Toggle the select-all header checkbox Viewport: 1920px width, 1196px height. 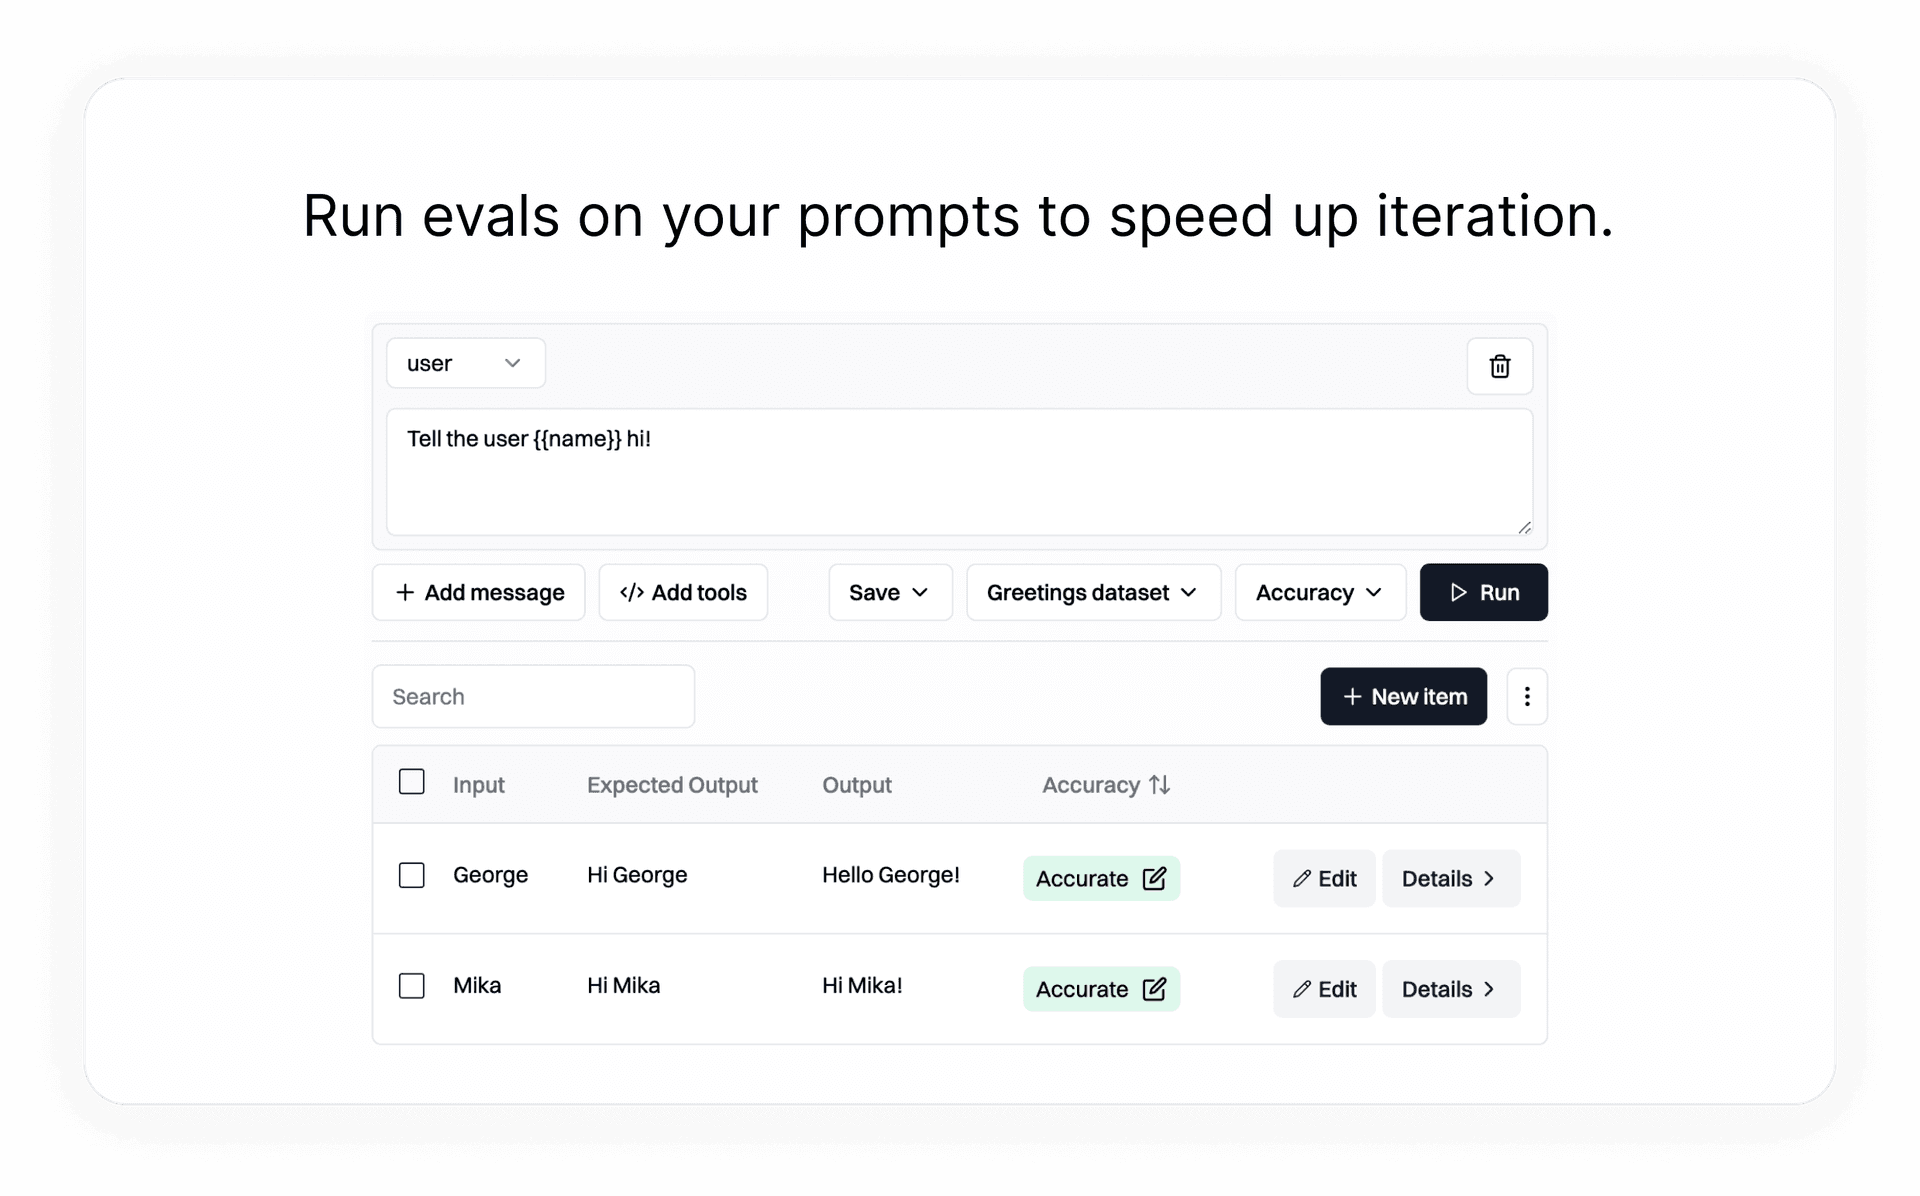[410, 783]
